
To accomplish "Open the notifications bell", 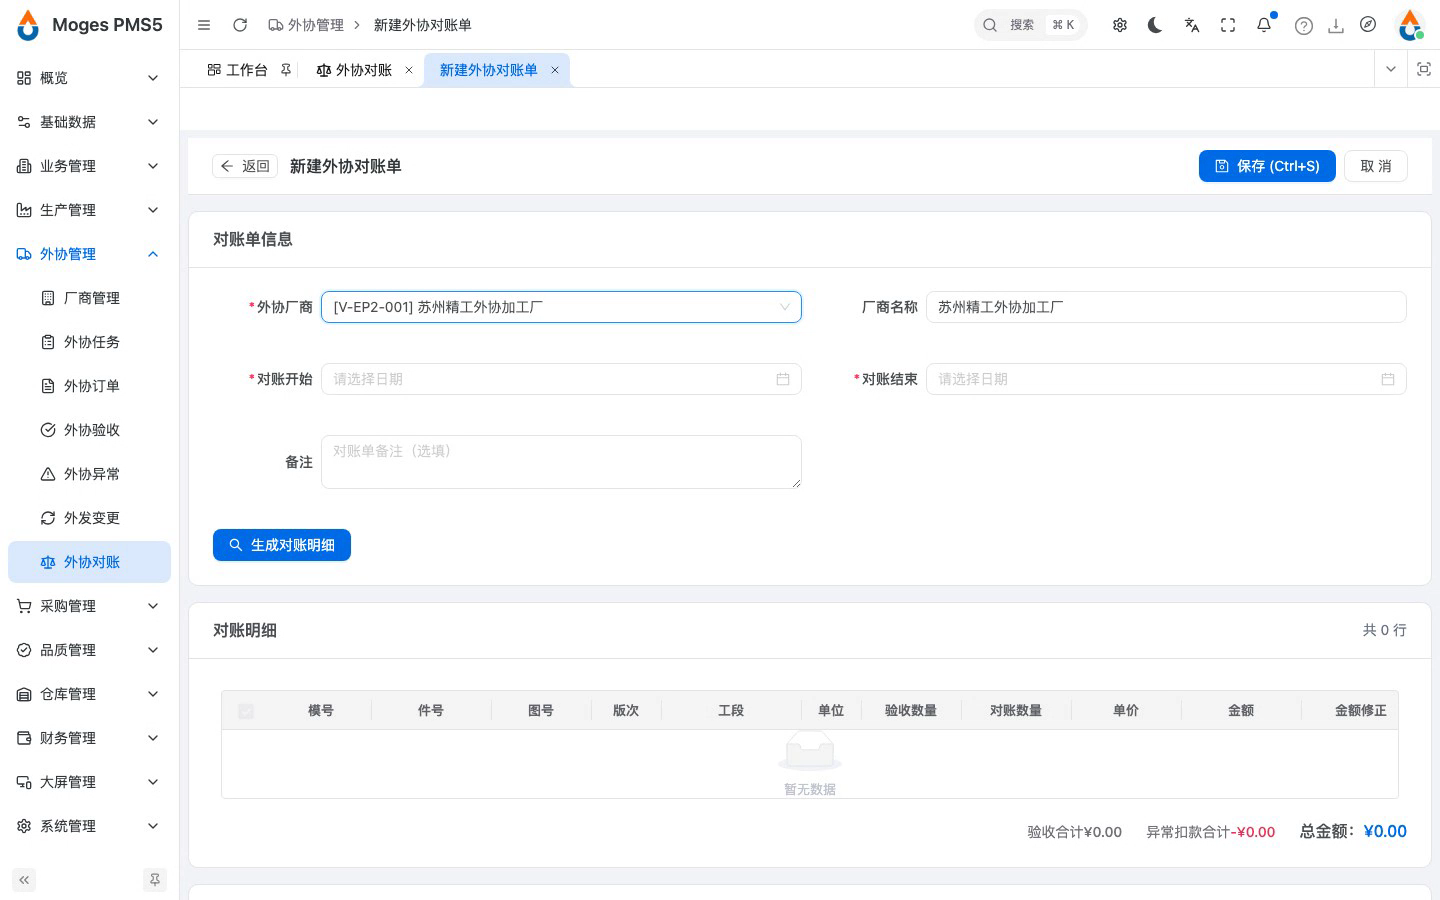I will click(x=1264, y=25).
